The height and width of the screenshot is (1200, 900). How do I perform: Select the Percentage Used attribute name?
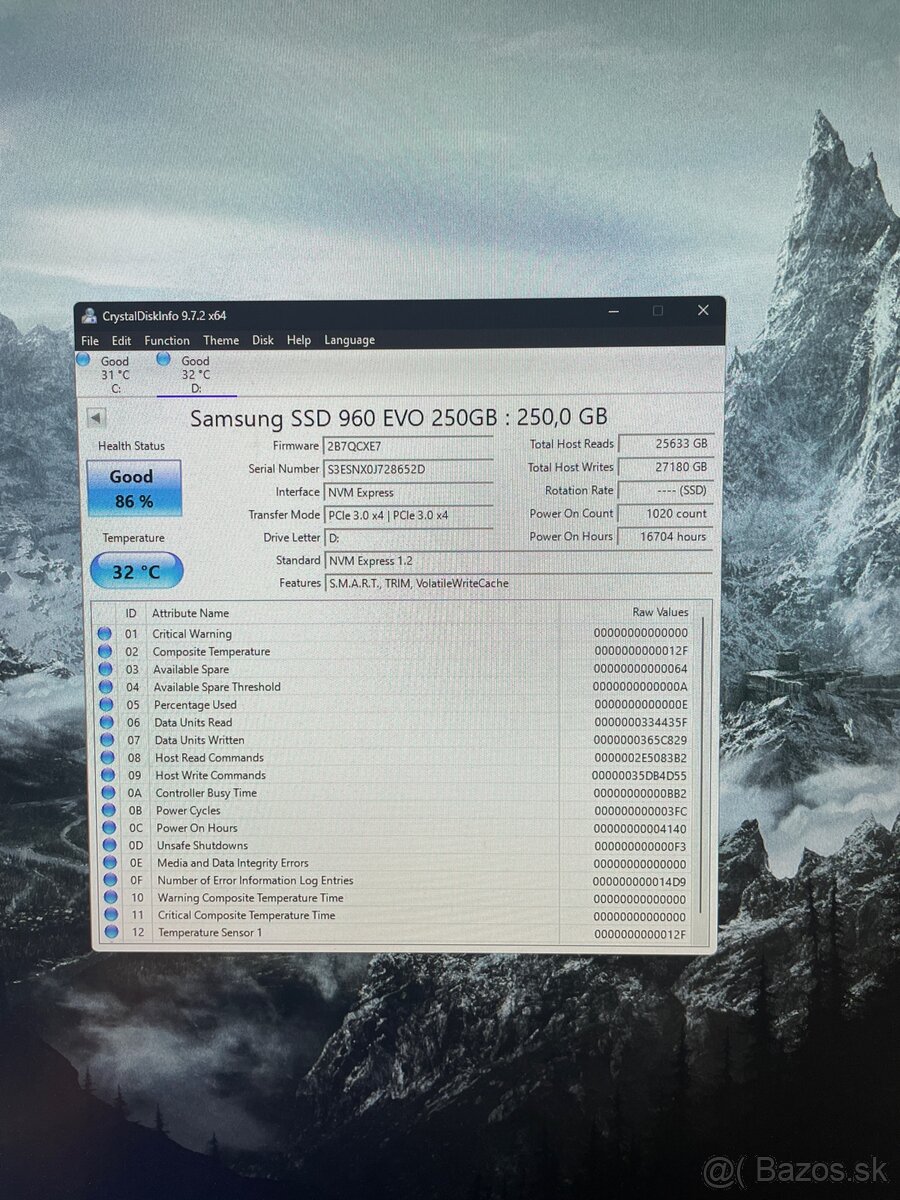coord(195,705)
